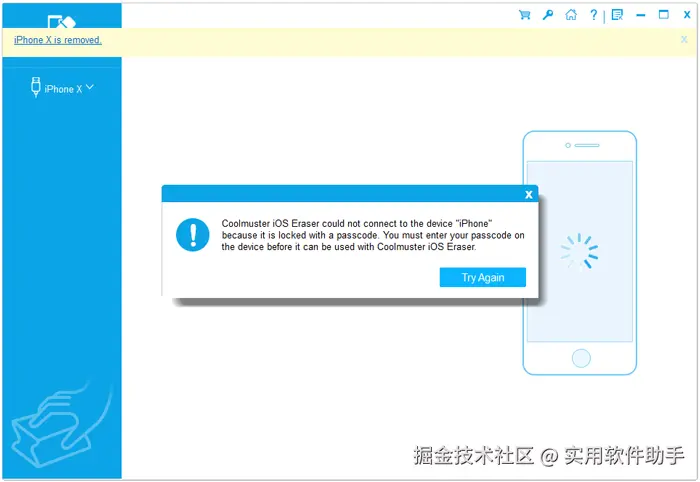Click the USB device icon beside iPhone X

36,87
